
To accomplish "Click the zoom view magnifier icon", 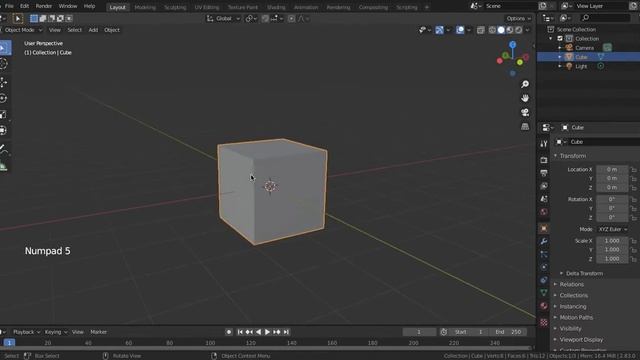I will pyautogui.click(x=525, y=84).
